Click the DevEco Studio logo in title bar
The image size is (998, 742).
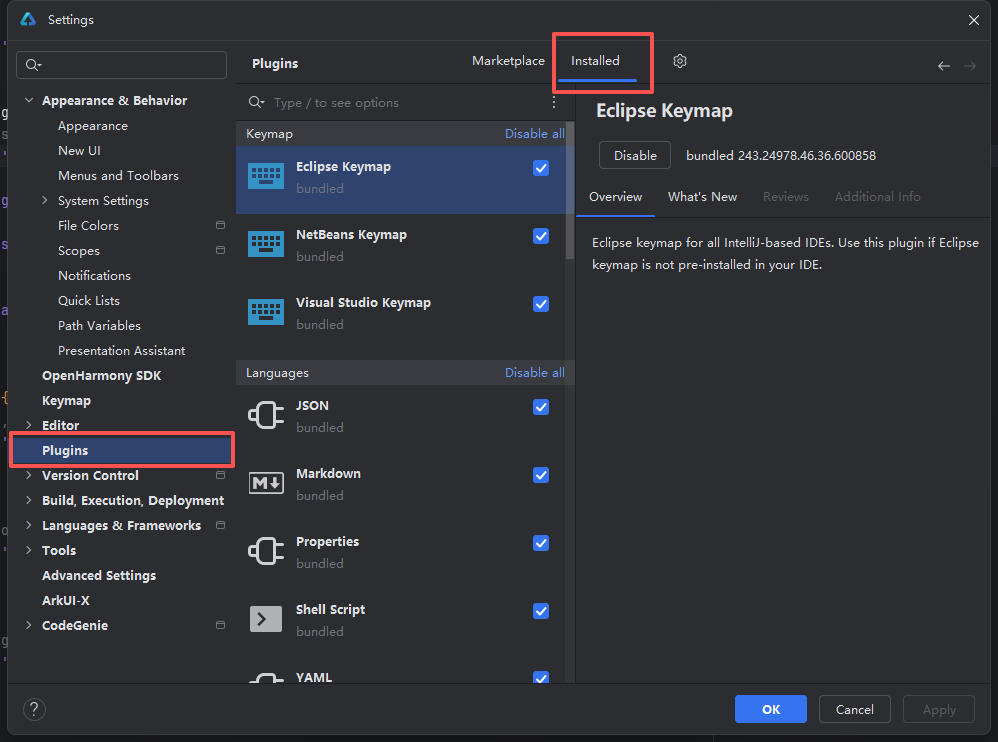point(28,20)
